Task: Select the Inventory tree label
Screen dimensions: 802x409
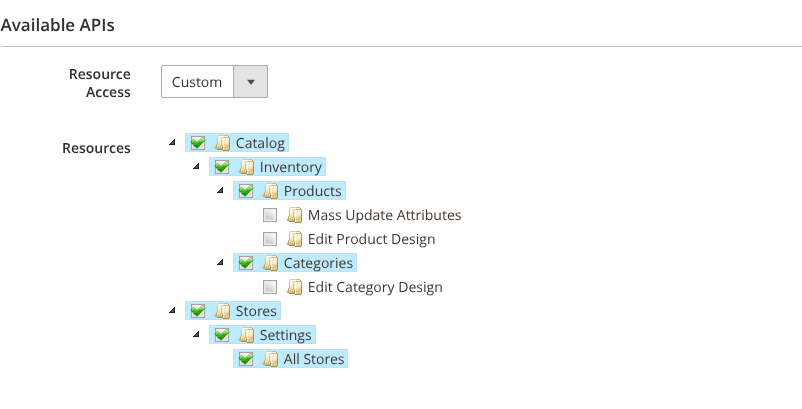Action: pos(291,167)
